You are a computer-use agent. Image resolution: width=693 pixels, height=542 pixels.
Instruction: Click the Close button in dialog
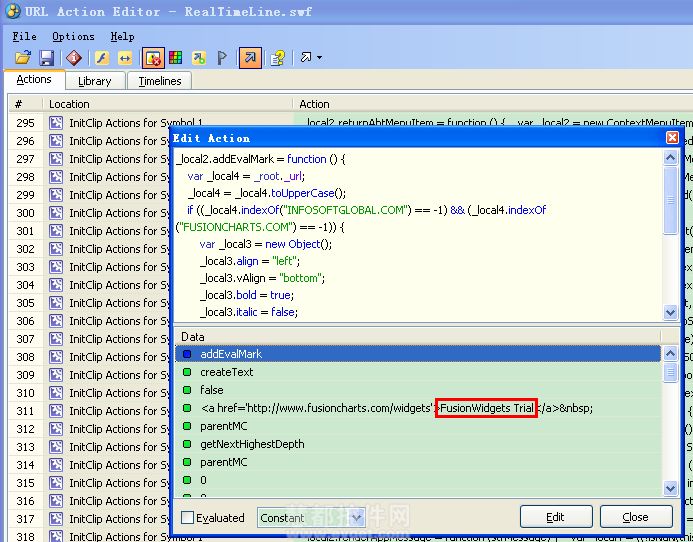pyautogui.click(x=636, y=517)
